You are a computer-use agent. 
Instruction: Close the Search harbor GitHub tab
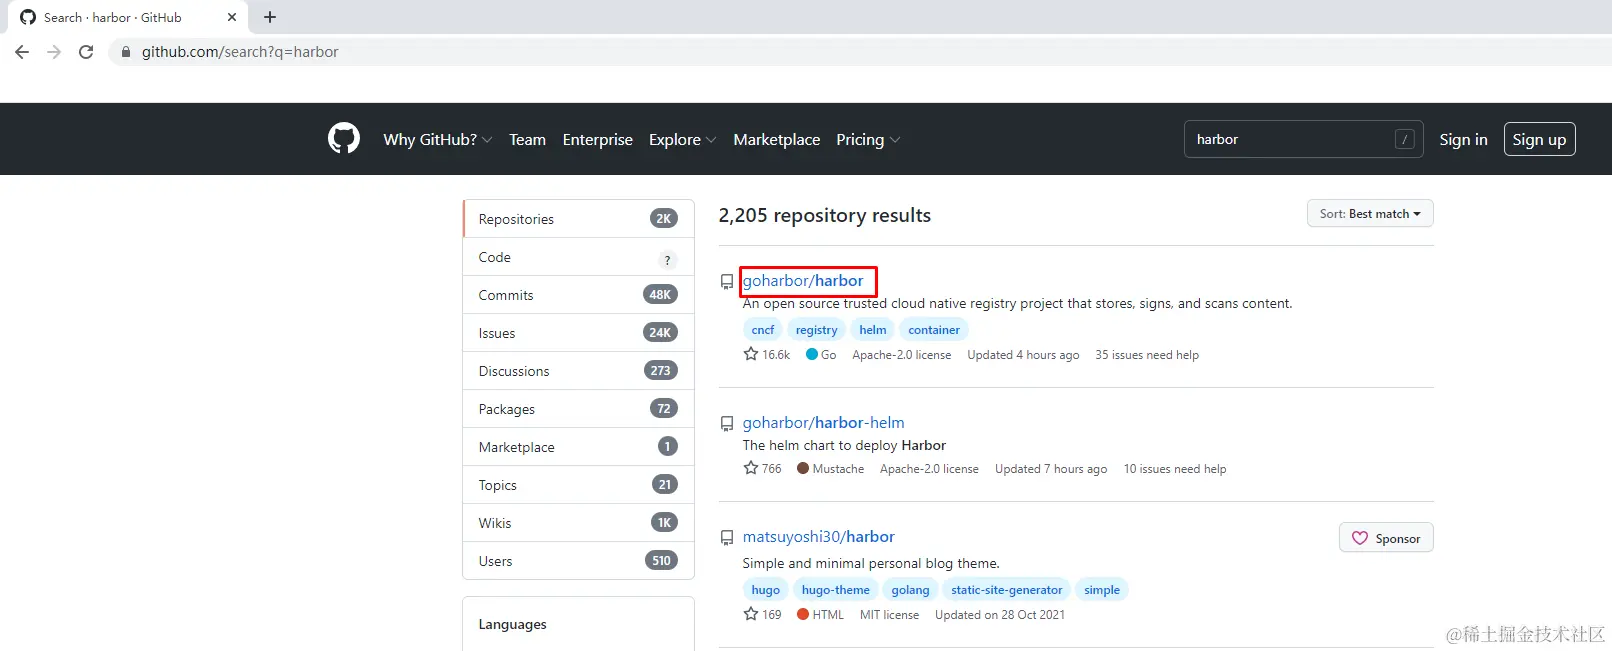[x=232, y=17]
